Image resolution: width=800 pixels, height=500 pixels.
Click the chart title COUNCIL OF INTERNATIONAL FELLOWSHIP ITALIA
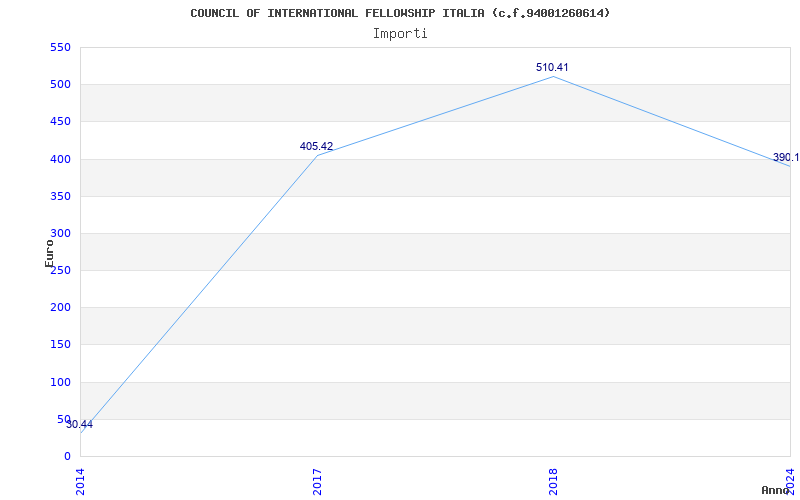point(400,13)
